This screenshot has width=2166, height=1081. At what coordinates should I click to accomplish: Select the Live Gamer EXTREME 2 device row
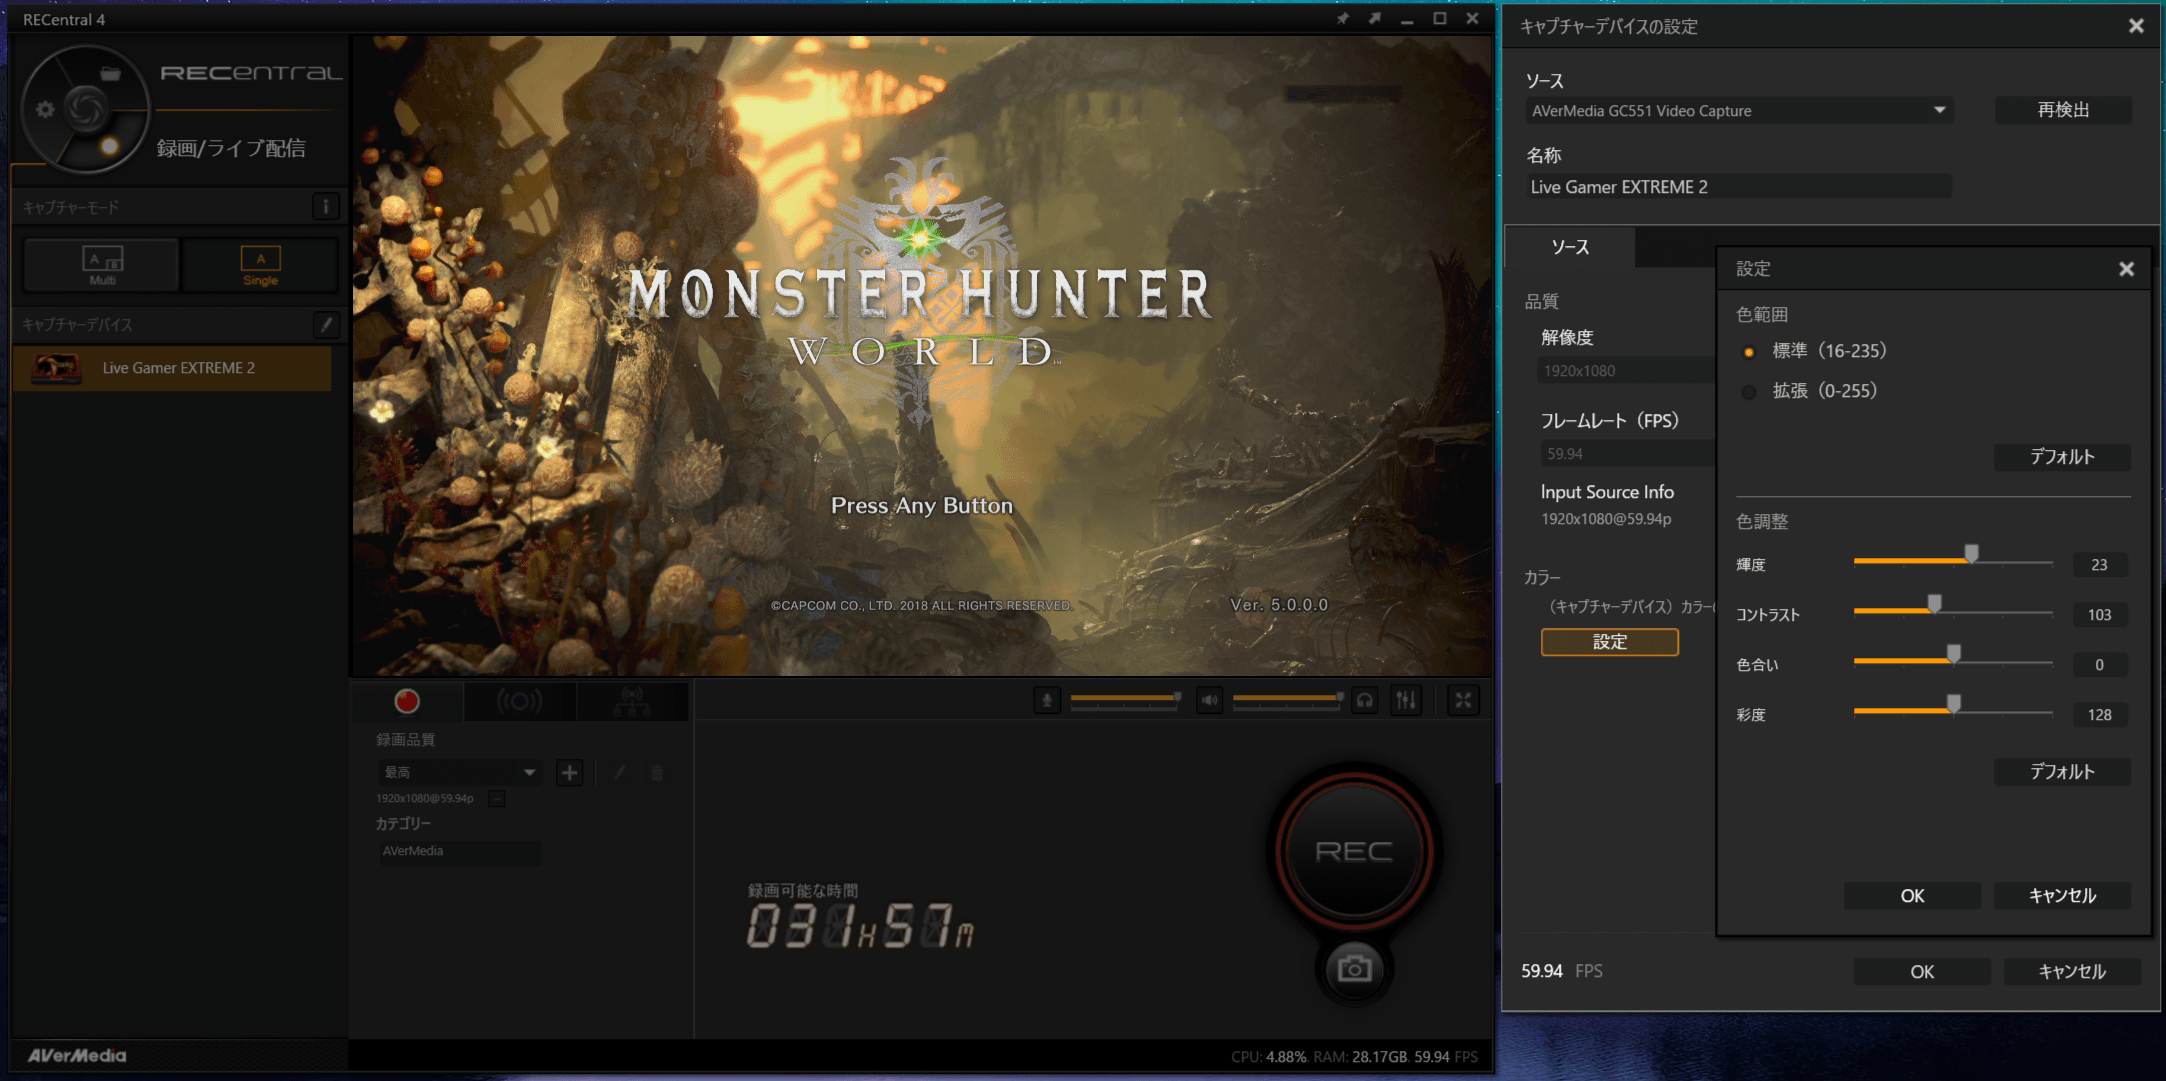coord(172,368)
